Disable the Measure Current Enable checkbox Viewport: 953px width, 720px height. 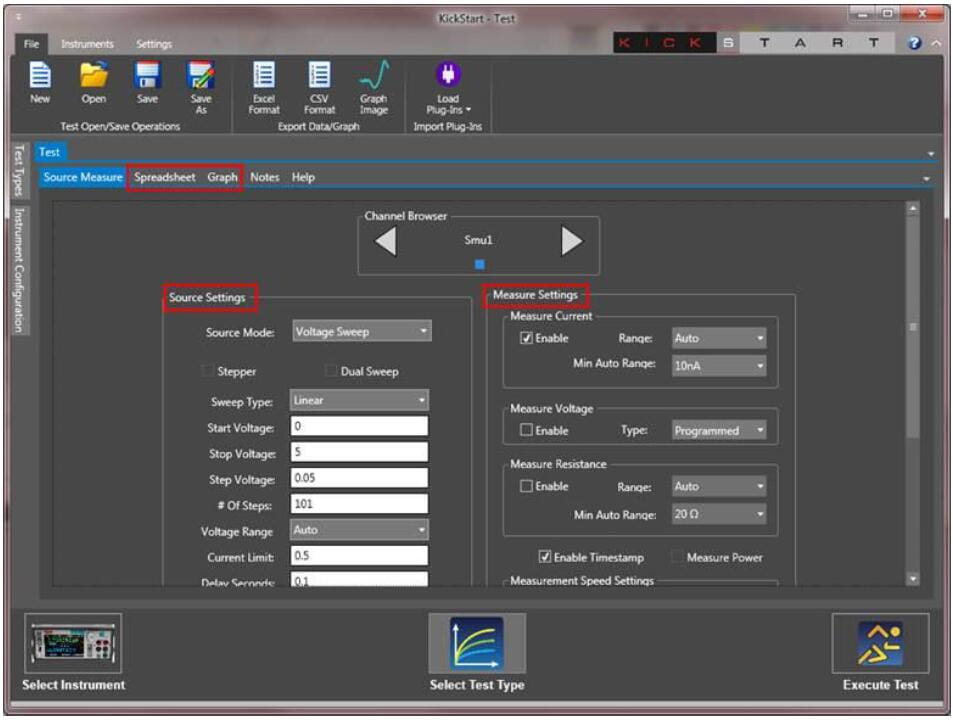pyautogui.click(x=527, y=338)
